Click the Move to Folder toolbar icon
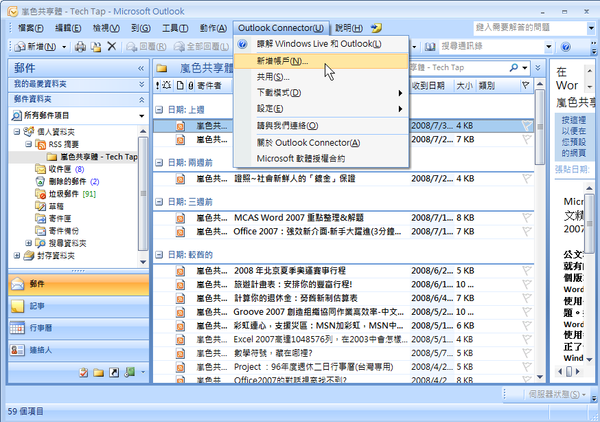Image resolution: width=600 pixels, height=422 pixels. point(96,47)
